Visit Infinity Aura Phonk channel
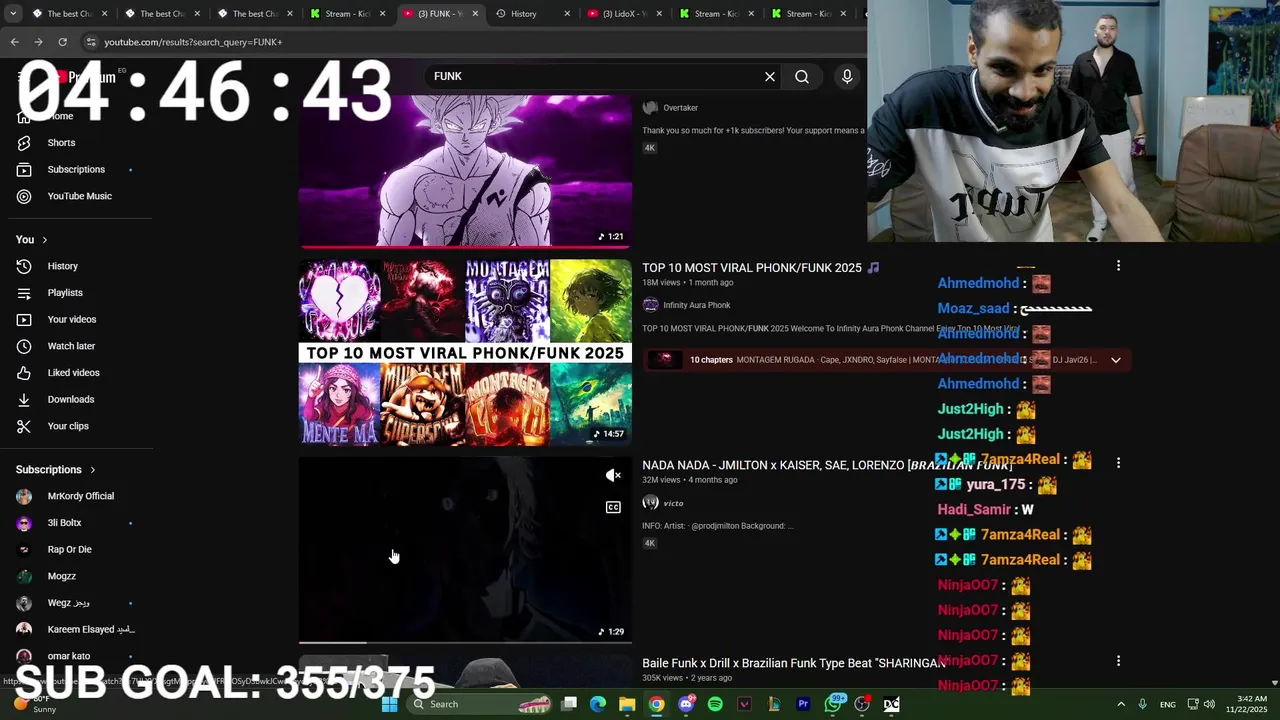Screen dimensions: 1280x720 click(x=696, y=305)
